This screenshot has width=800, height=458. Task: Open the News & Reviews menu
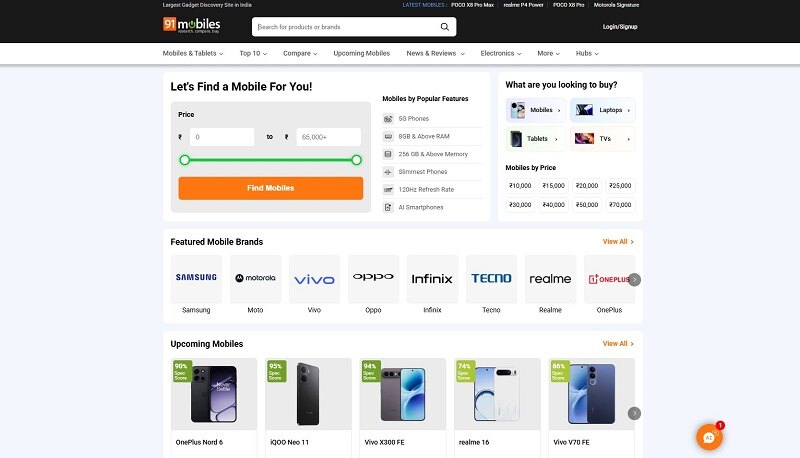pos(434,53)
